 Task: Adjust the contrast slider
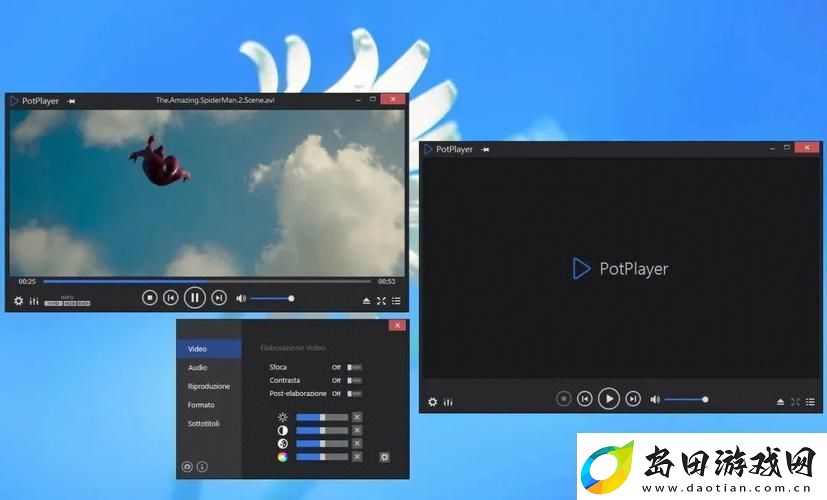pyautogui.click(x=322, y=430)
